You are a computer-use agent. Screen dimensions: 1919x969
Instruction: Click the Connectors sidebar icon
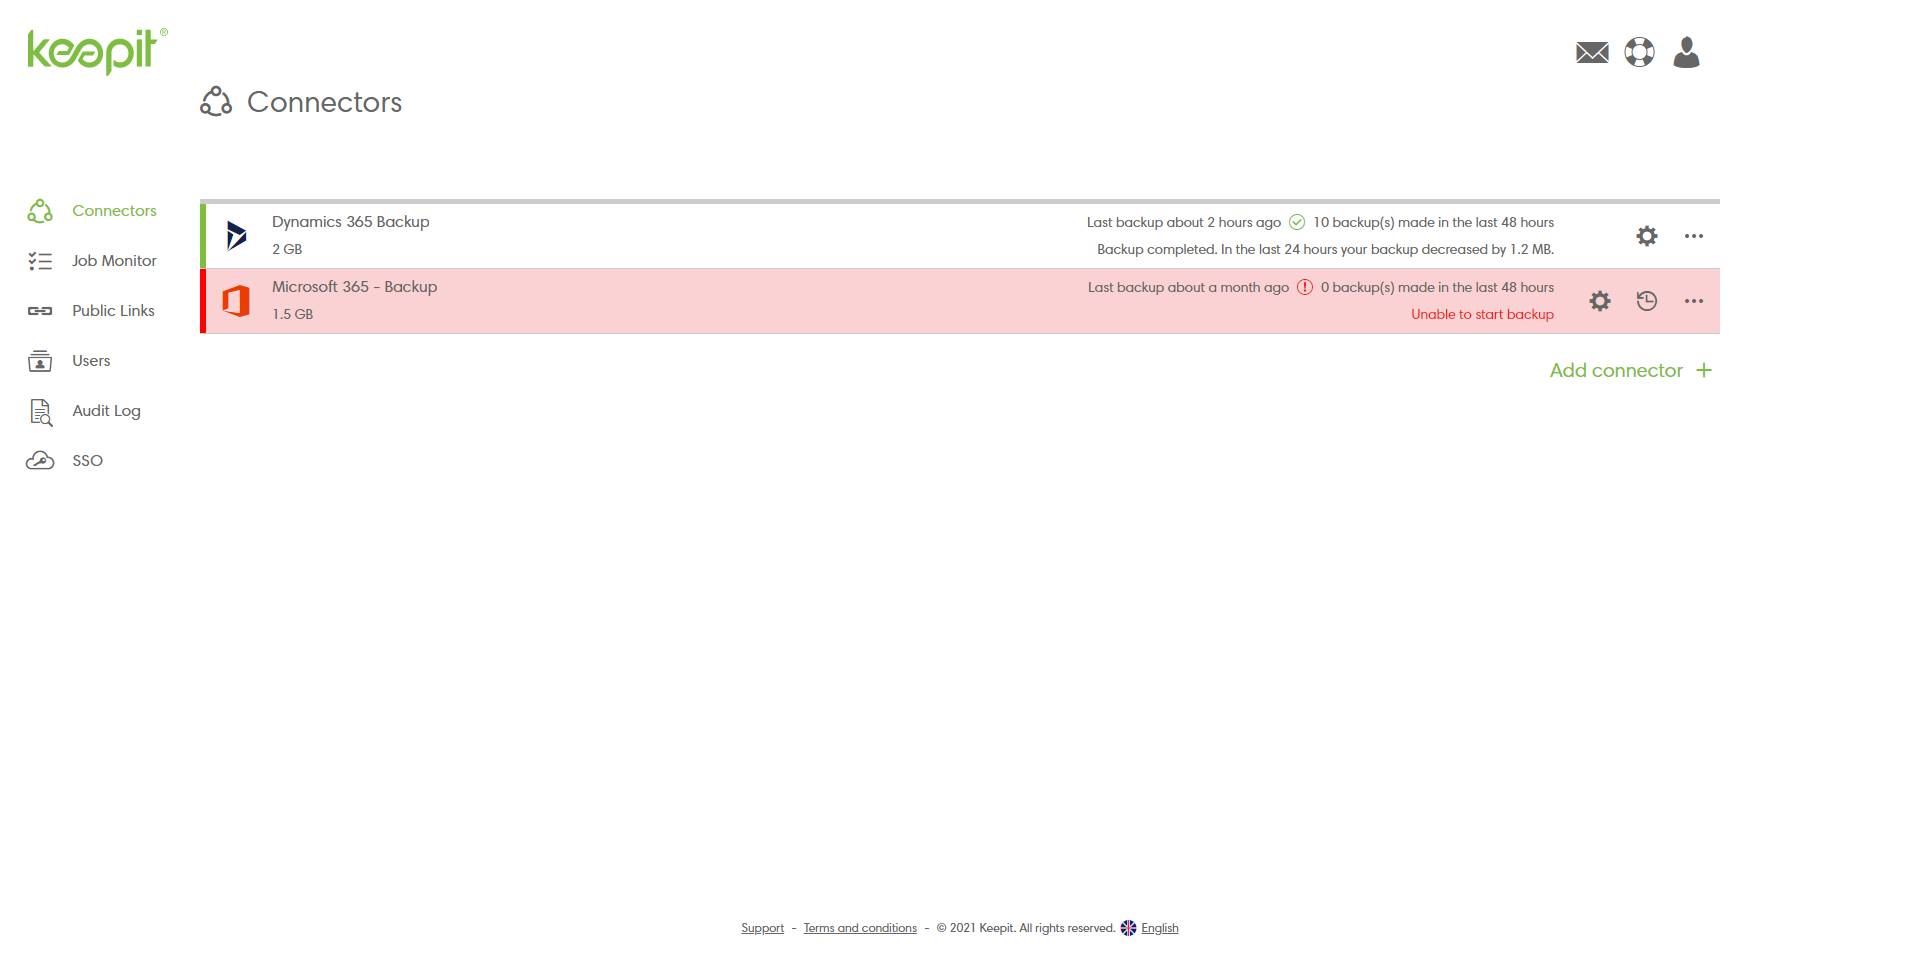click(40, 211)
